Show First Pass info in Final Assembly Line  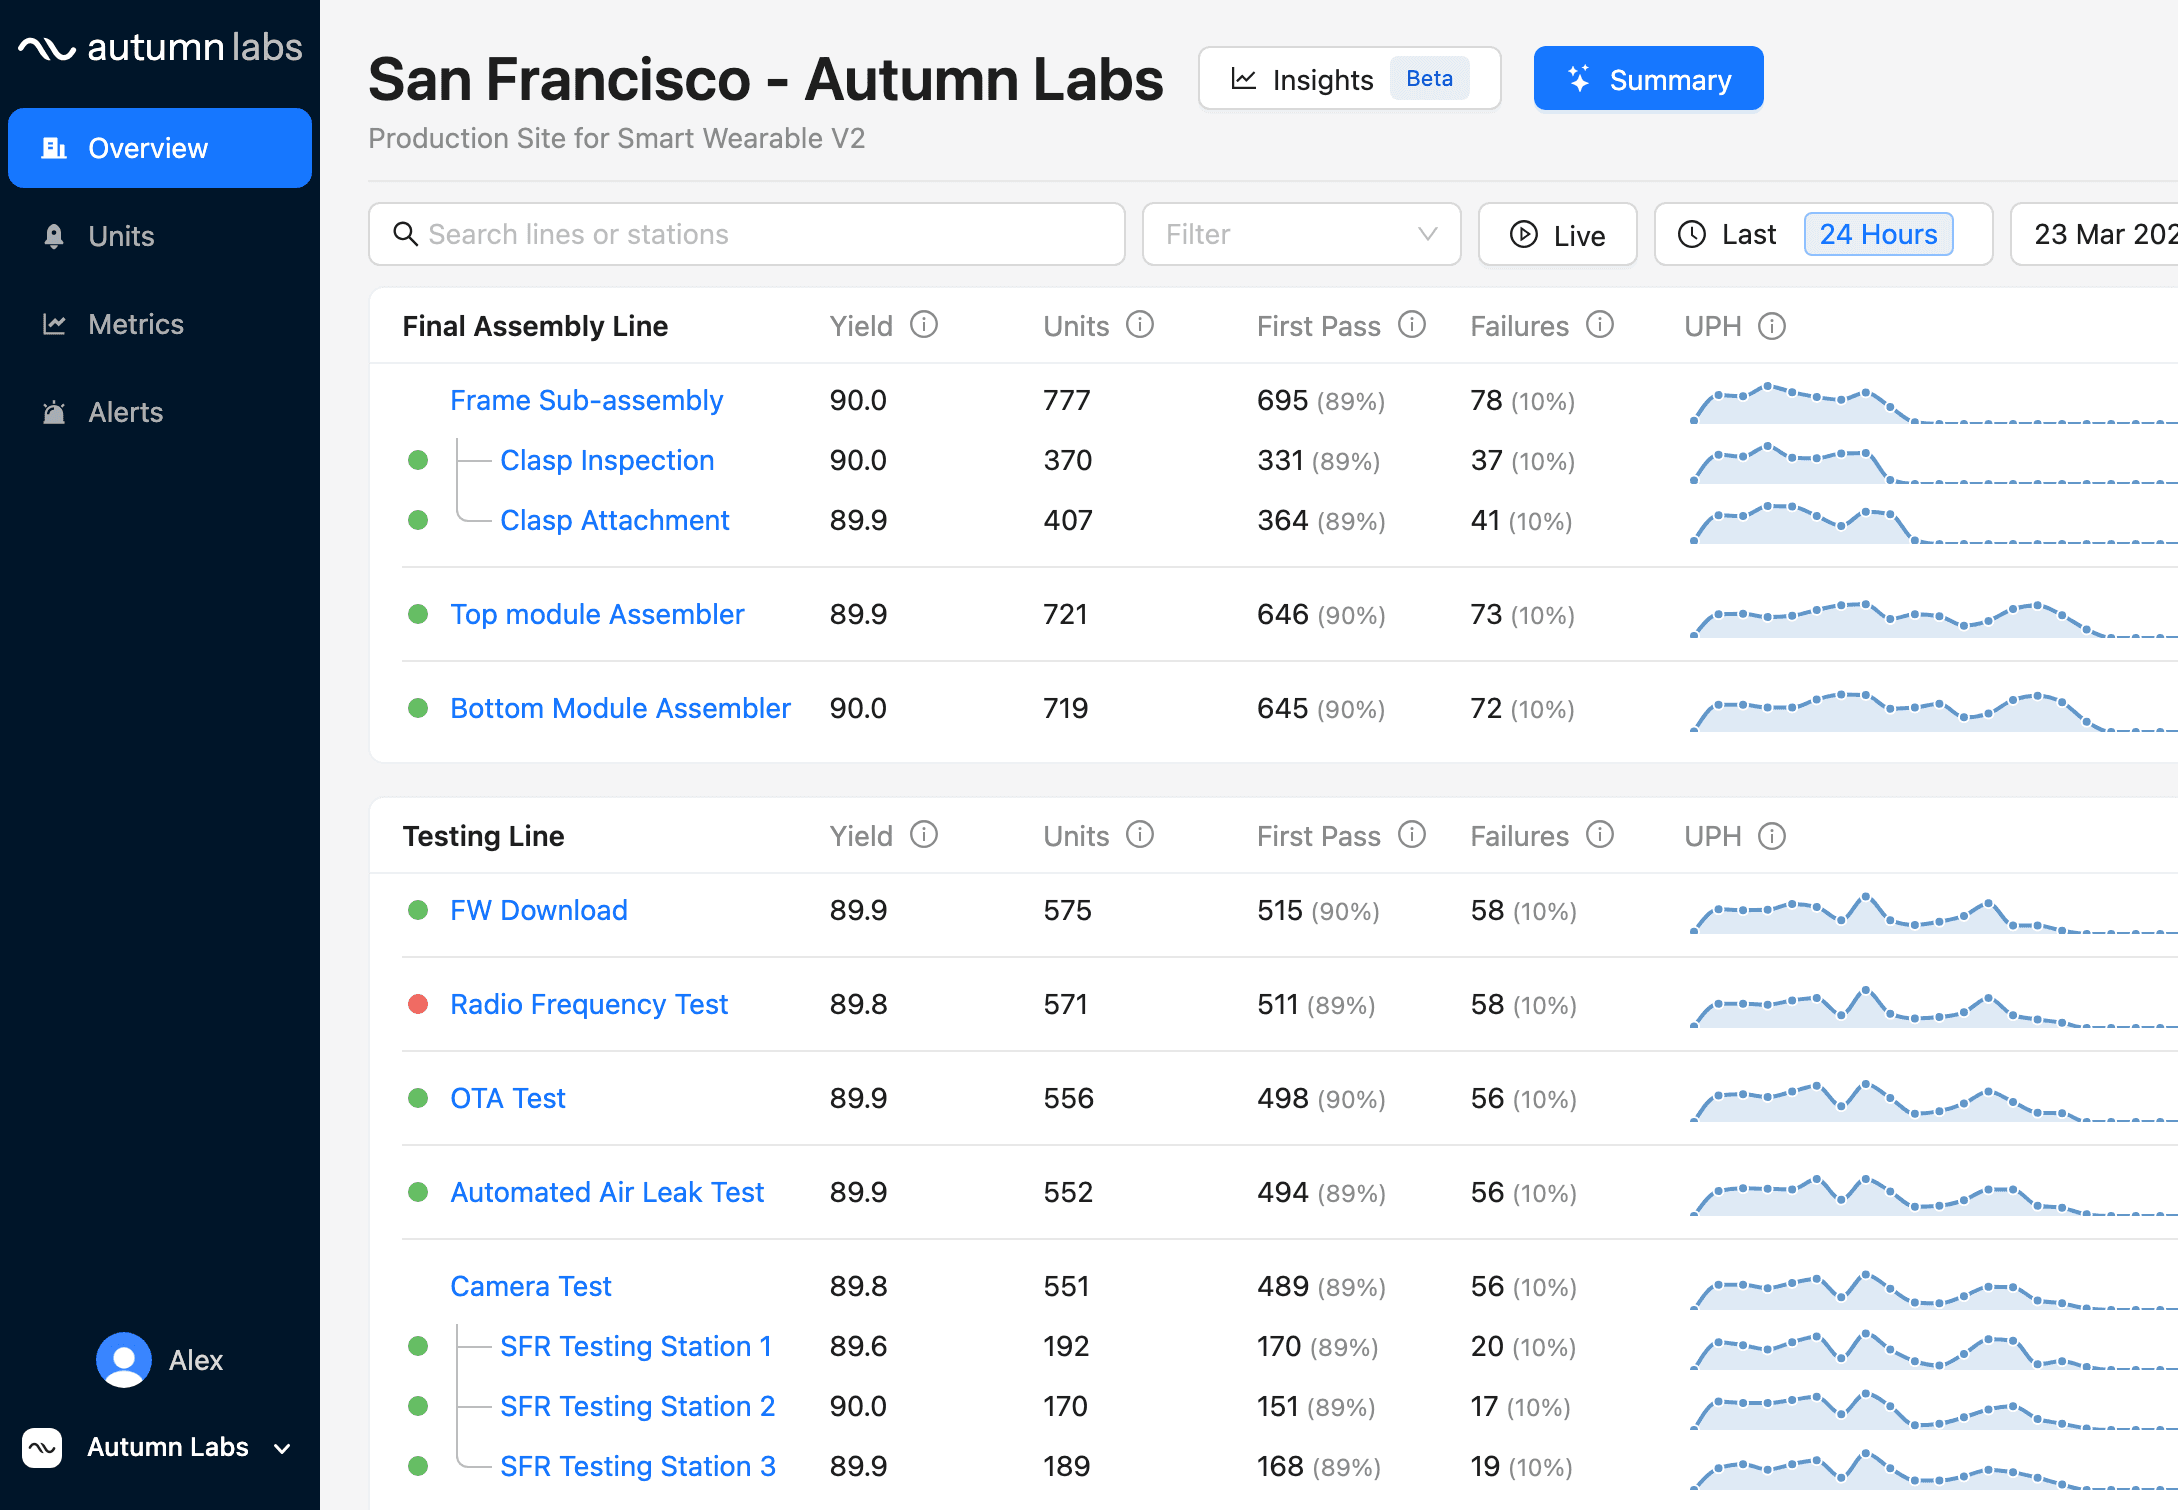(x=1412, y=325)
